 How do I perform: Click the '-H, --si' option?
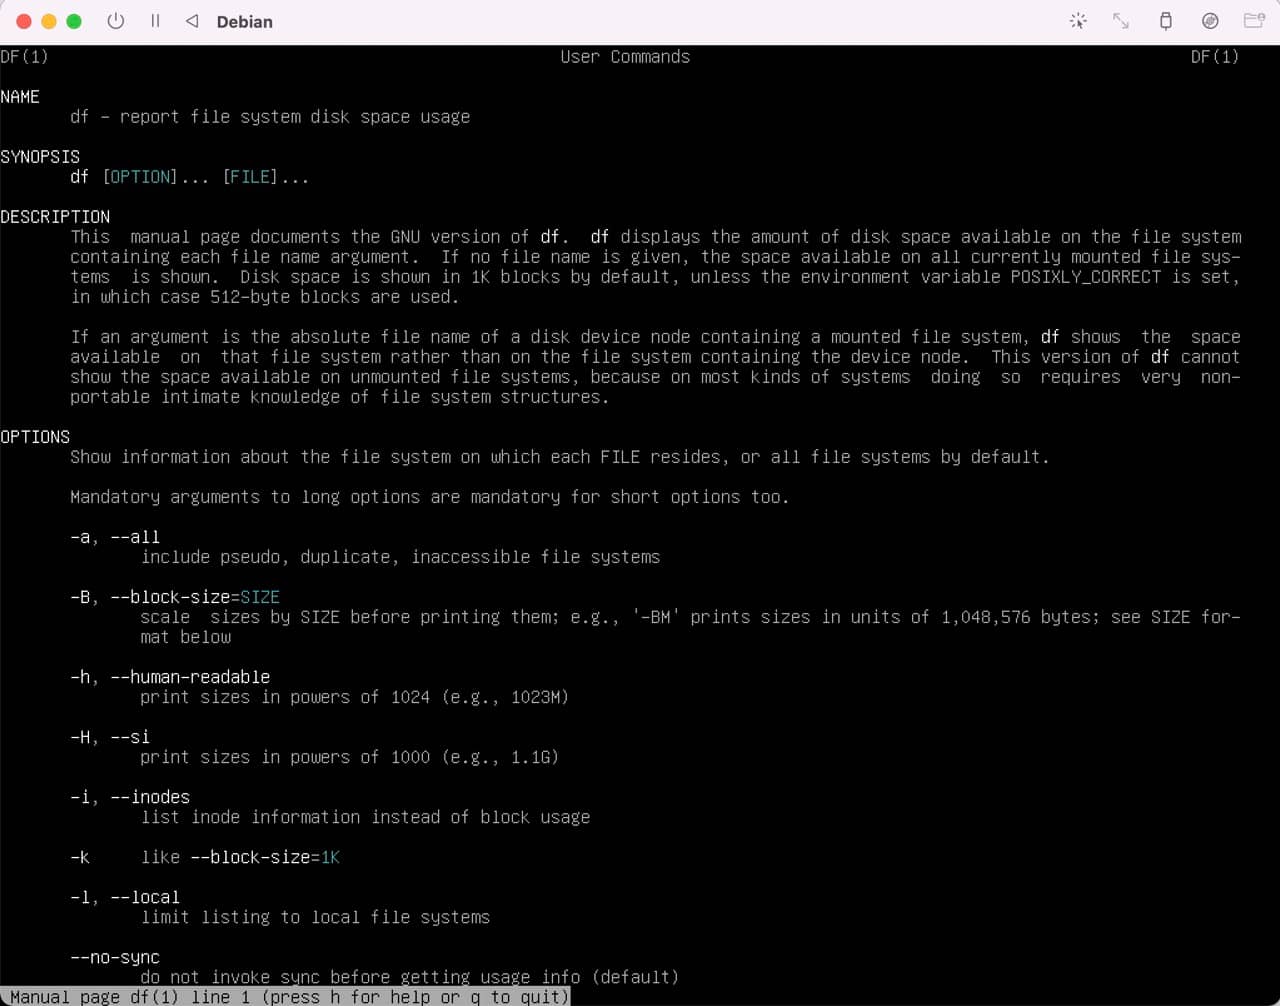(110, 737)
